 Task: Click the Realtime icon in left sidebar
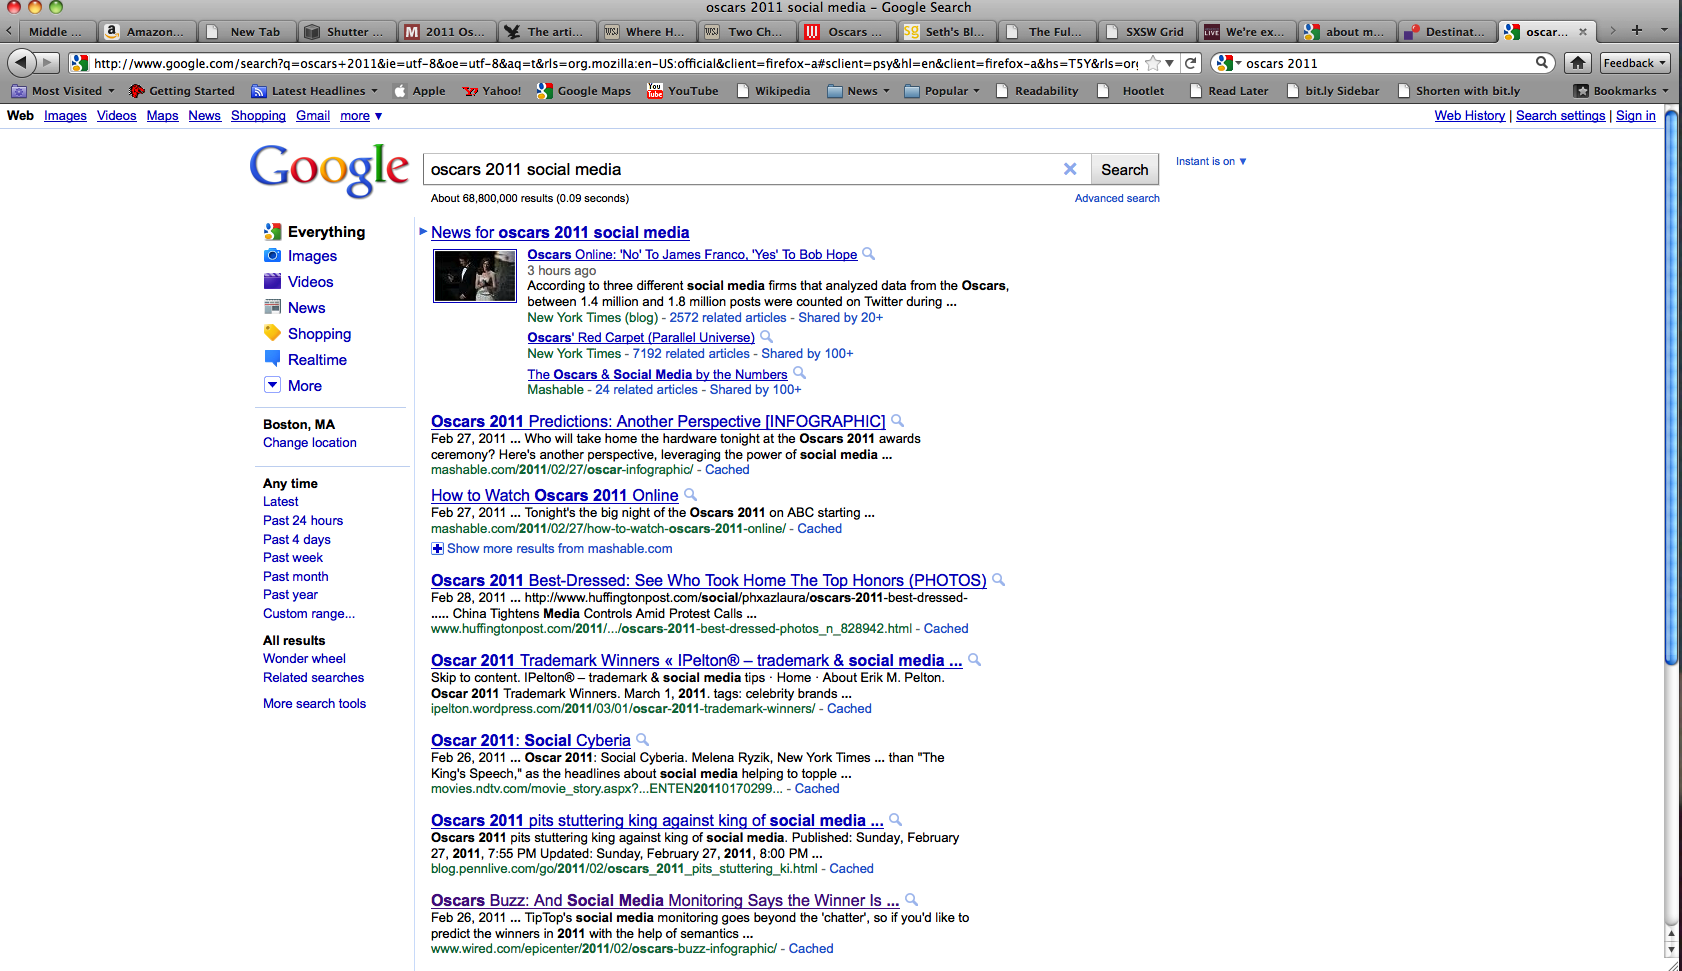coord(272,359)
